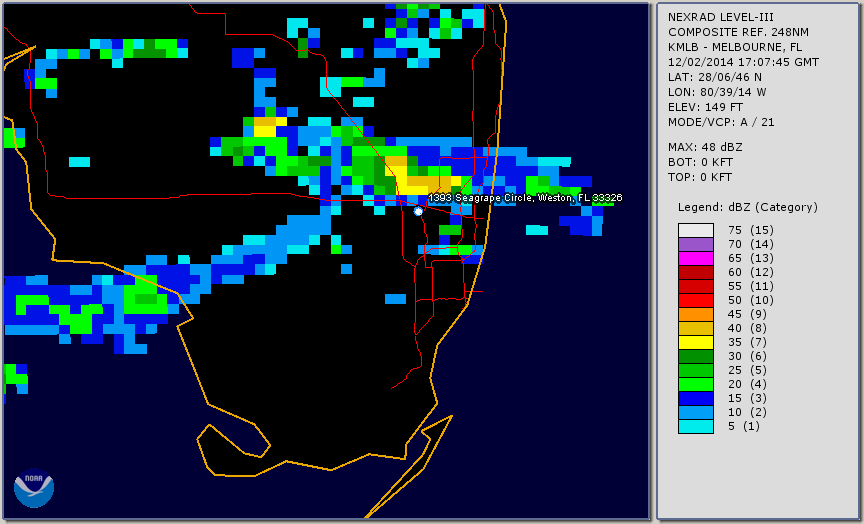The height and width of the screenshot is (524, 864).
Task: Click the 'LON: 80/39/14 W' text
Action: click(x=717, y=92)
